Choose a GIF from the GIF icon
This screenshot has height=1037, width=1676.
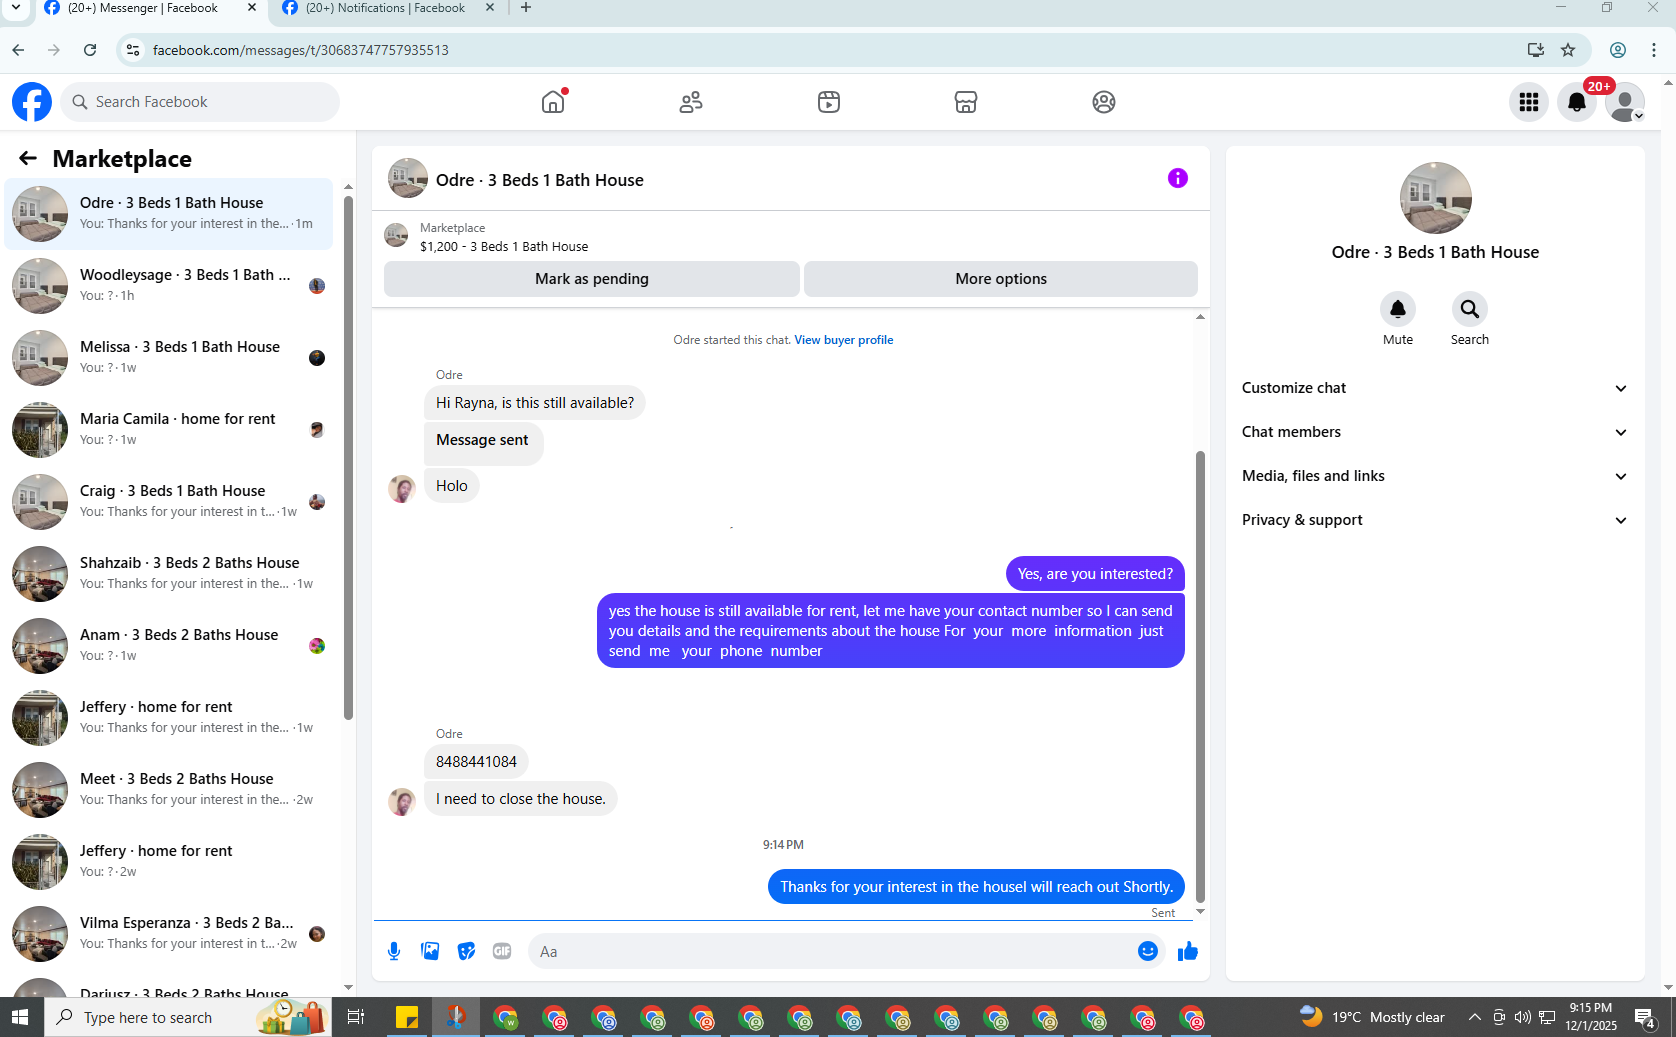(x=502, y=951)
